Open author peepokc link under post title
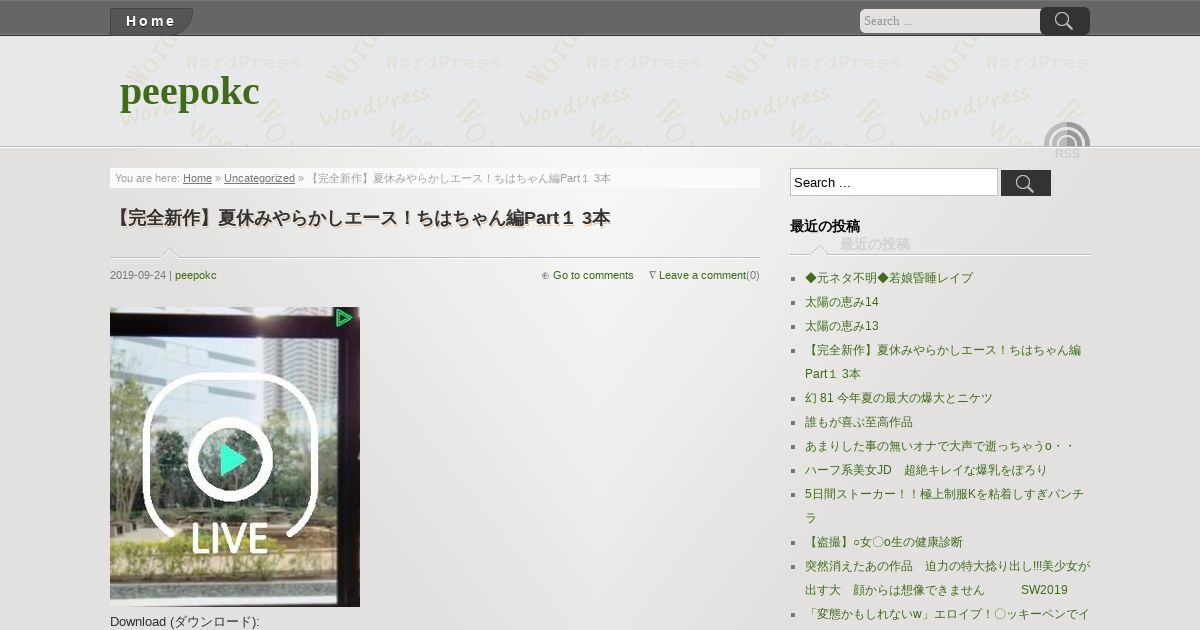Screen dimensions: 1200x630 click(195, 275)
